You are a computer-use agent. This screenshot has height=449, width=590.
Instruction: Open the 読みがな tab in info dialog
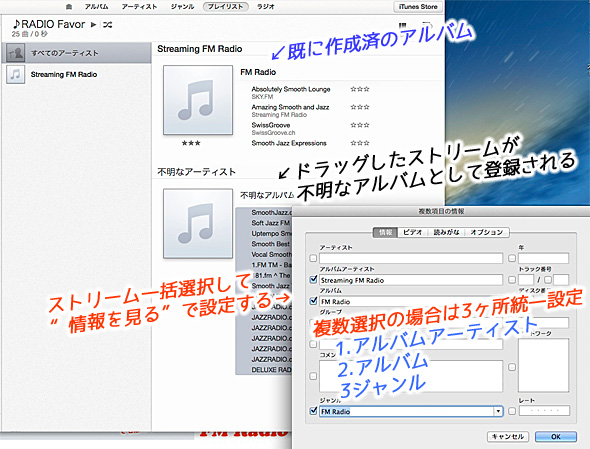(x=447, y=232)
